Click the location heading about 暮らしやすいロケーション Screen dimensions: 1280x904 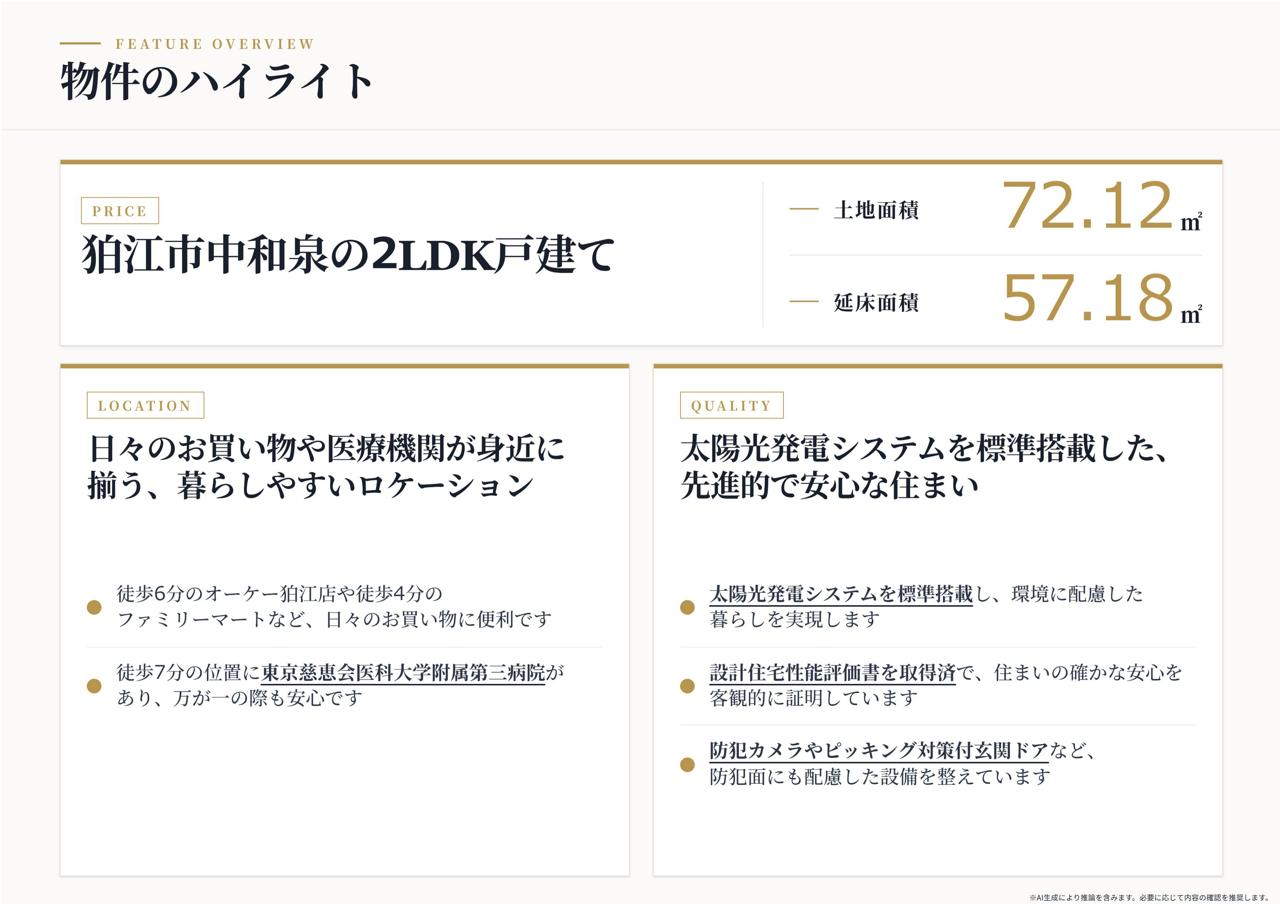(326, 466)
